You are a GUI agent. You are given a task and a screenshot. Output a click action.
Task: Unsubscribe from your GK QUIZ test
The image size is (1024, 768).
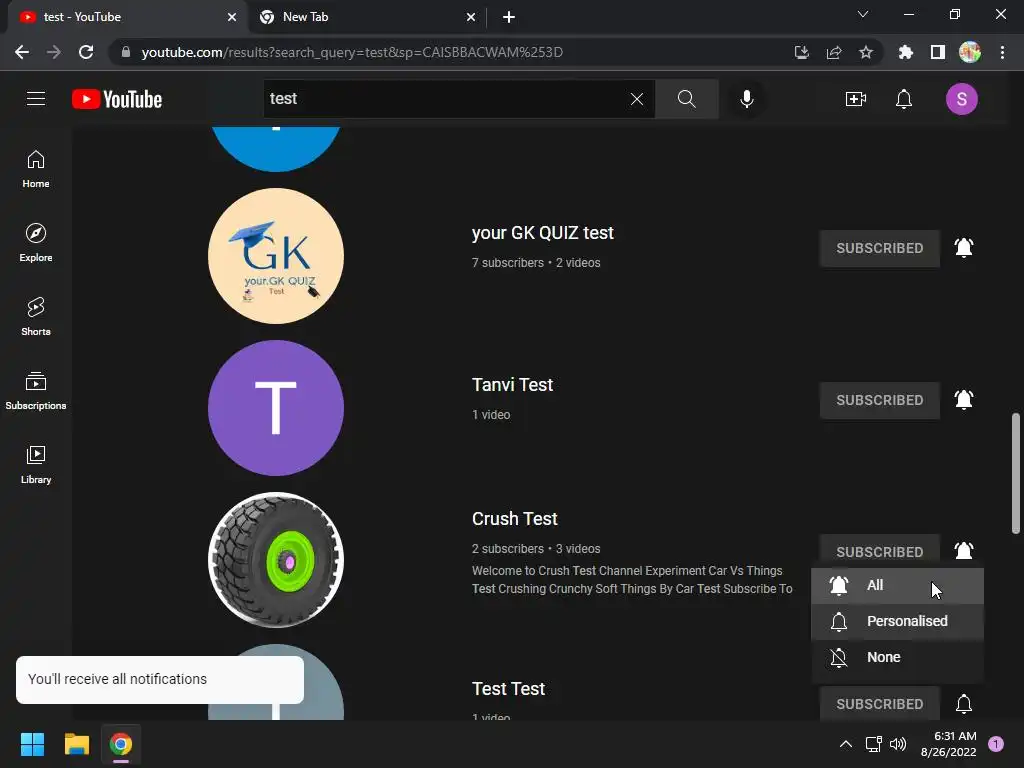pos(880,248)
